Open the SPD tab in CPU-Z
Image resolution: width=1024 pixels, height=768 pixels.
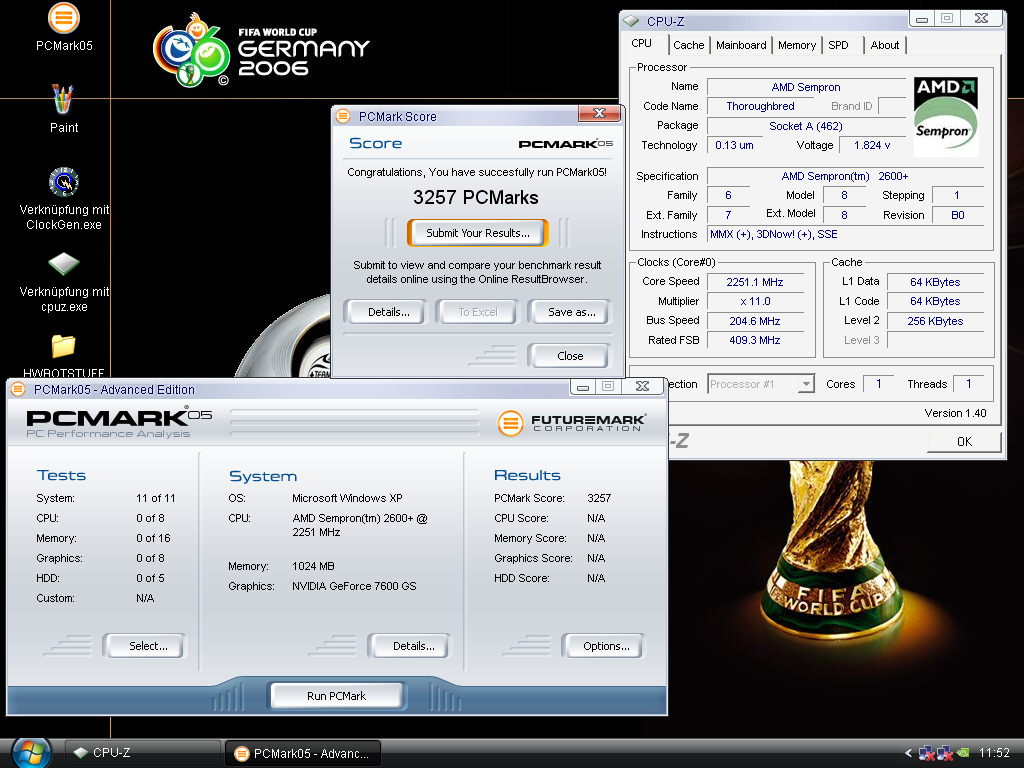(839, 45)
